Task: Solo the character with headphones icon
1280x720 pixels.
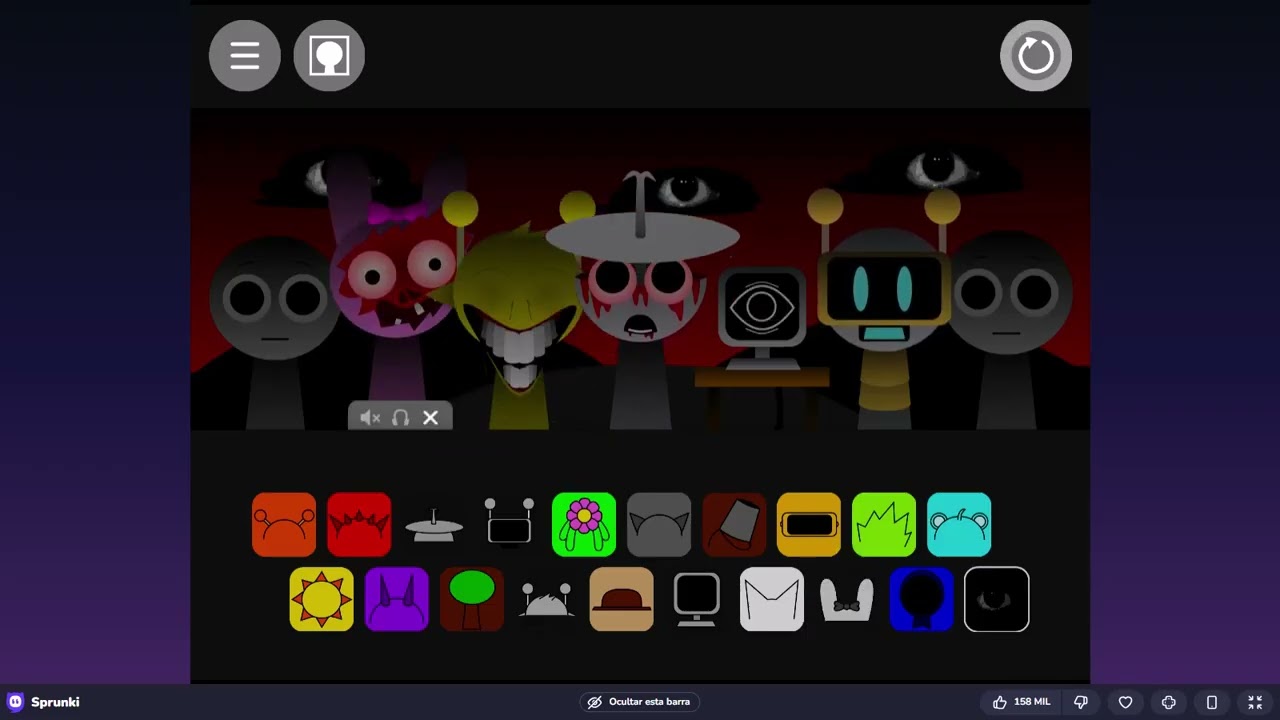Action: coord(401,418)
